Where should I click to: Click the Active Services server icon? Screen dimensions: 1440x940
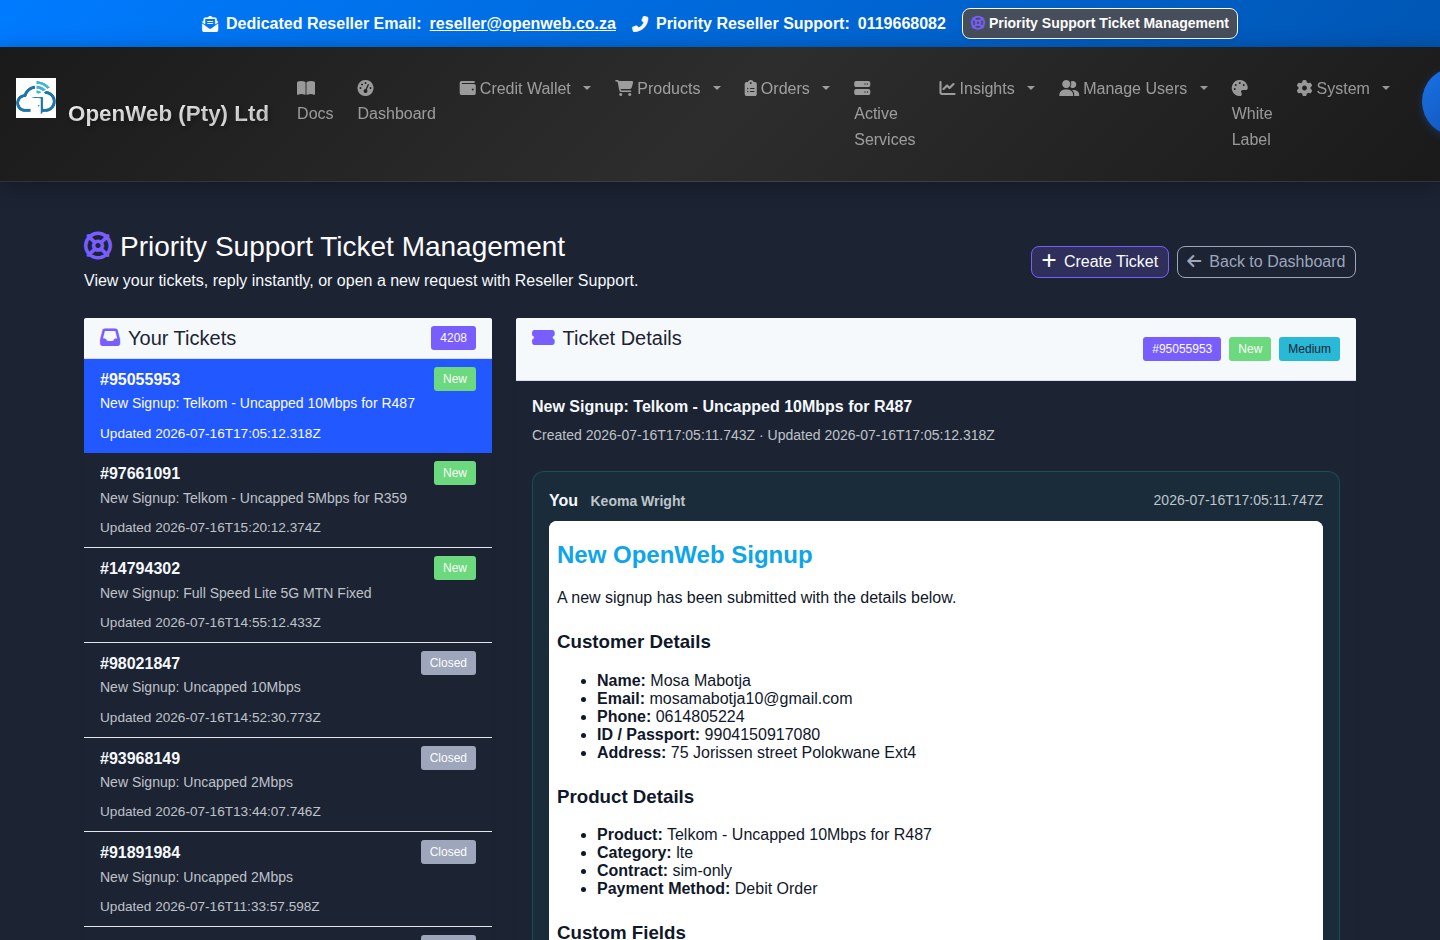(862, 88)
